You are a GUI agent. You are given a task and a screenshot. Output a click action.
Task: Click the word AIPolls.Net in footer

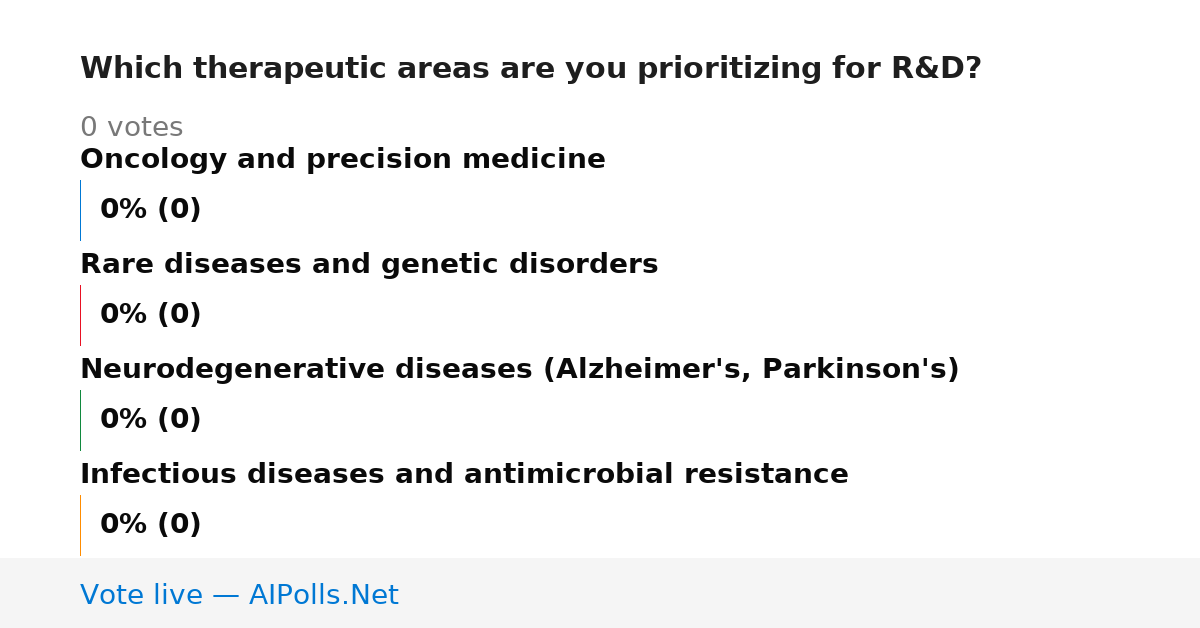[x=324, y=595]
